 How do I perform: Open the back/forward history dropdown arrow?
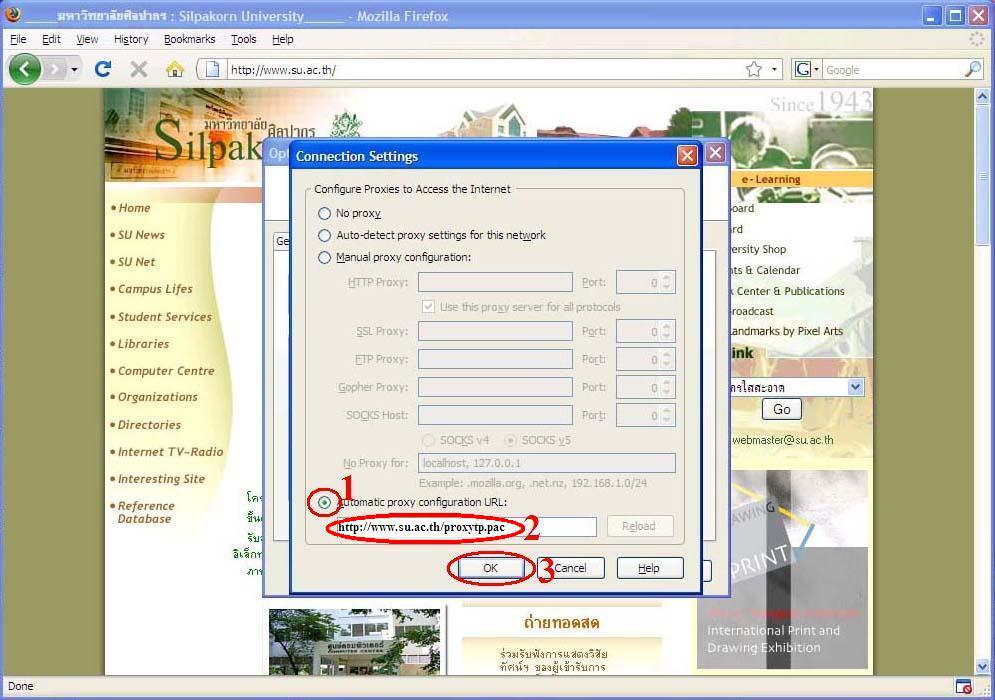coord(75,69)
